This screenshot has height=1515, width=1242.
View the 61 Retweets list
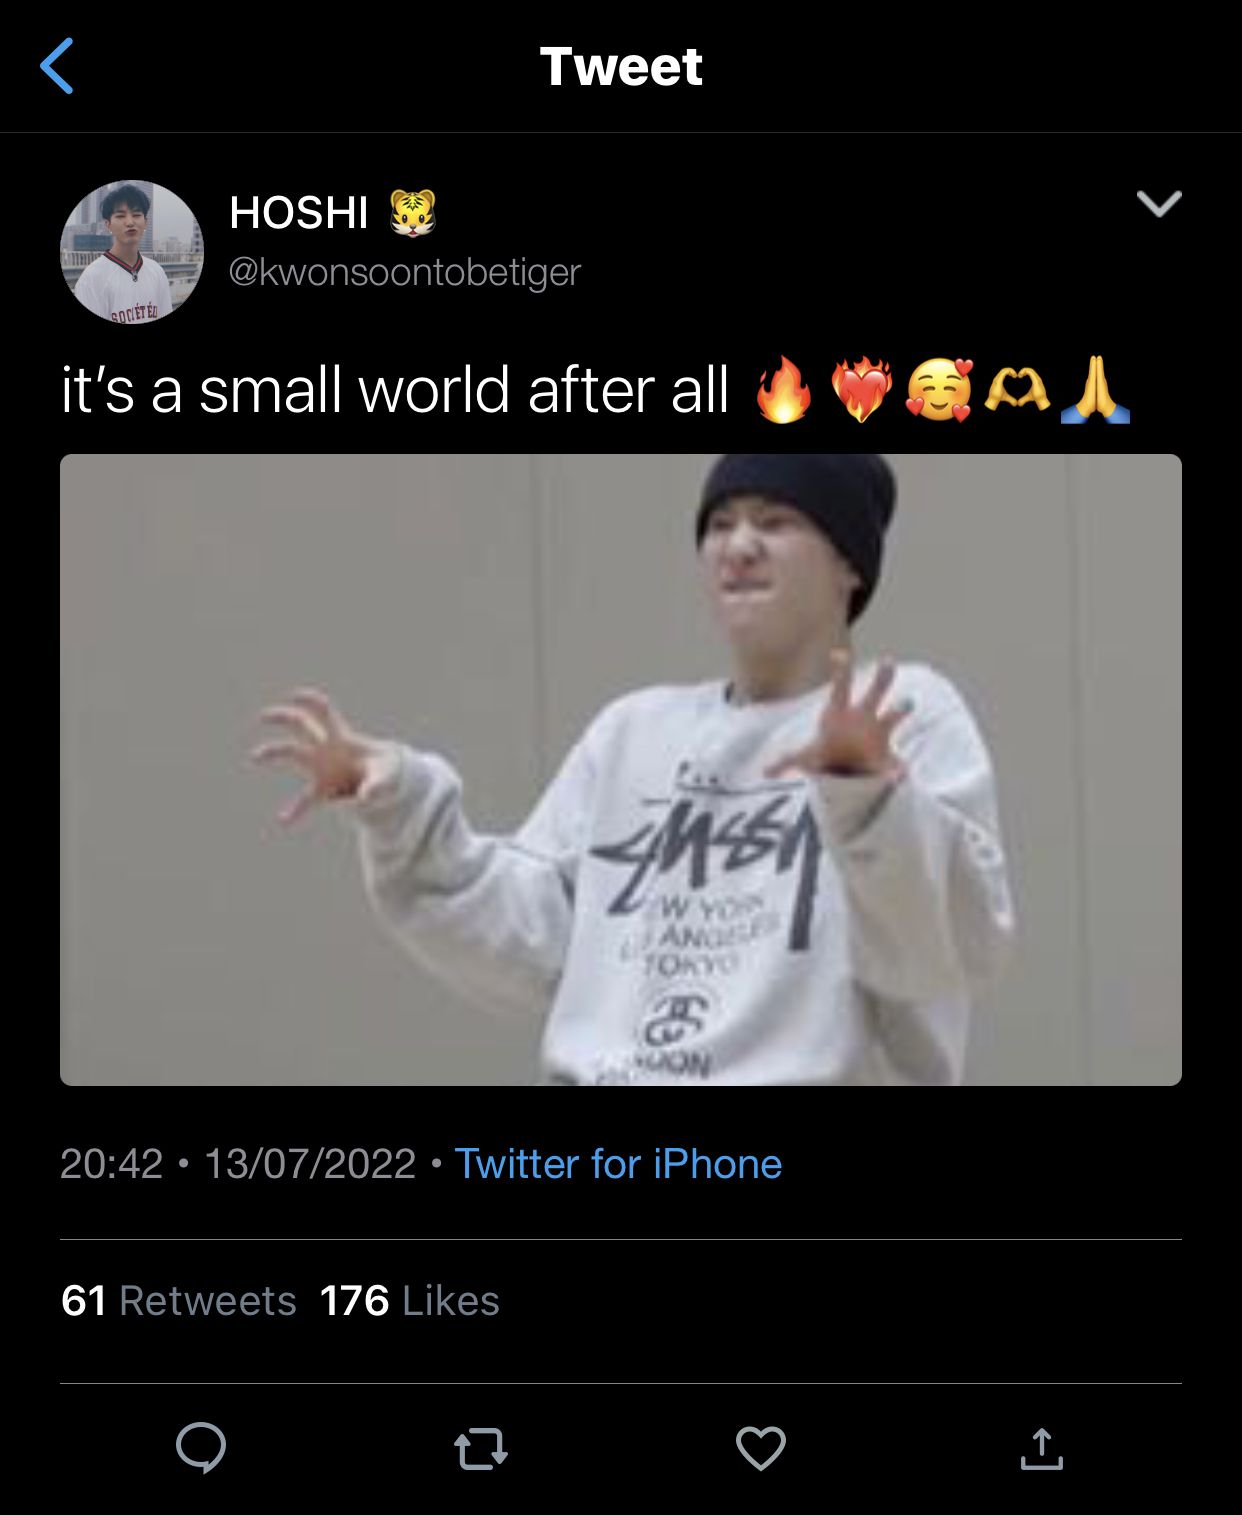(x=179, y=1301)
